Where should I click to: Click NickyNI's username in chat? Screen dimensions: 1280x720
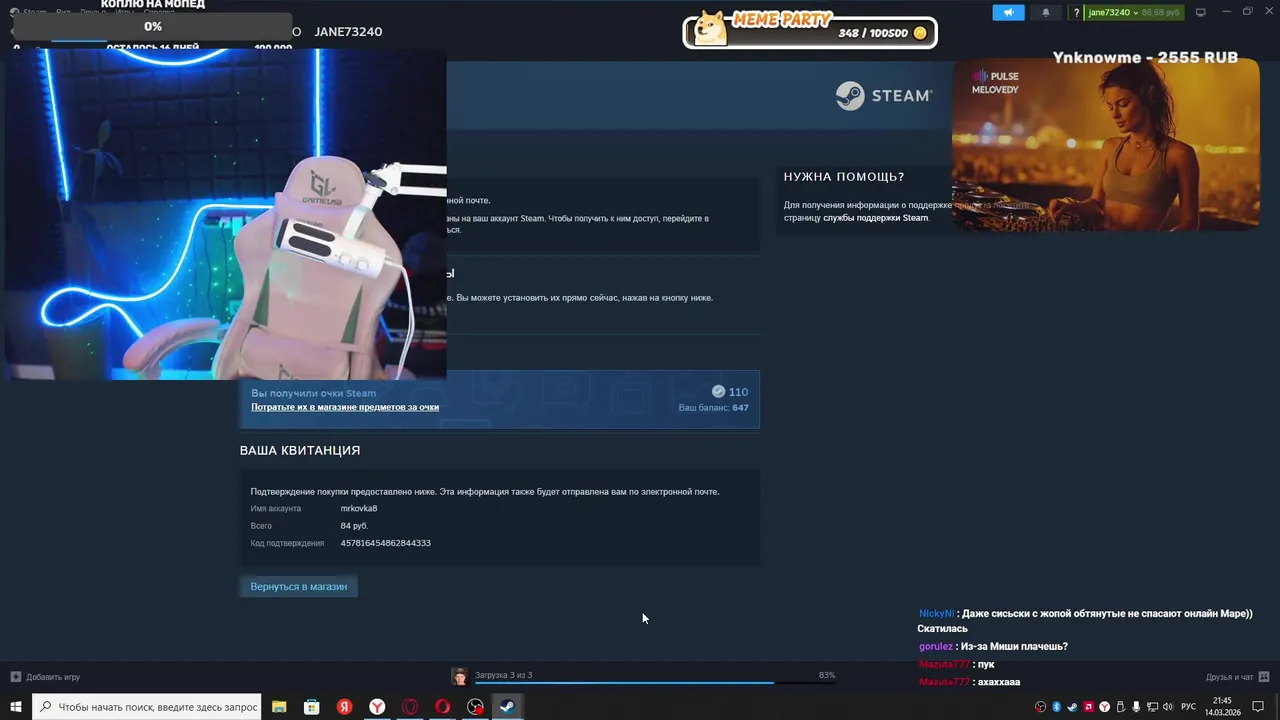936,614
